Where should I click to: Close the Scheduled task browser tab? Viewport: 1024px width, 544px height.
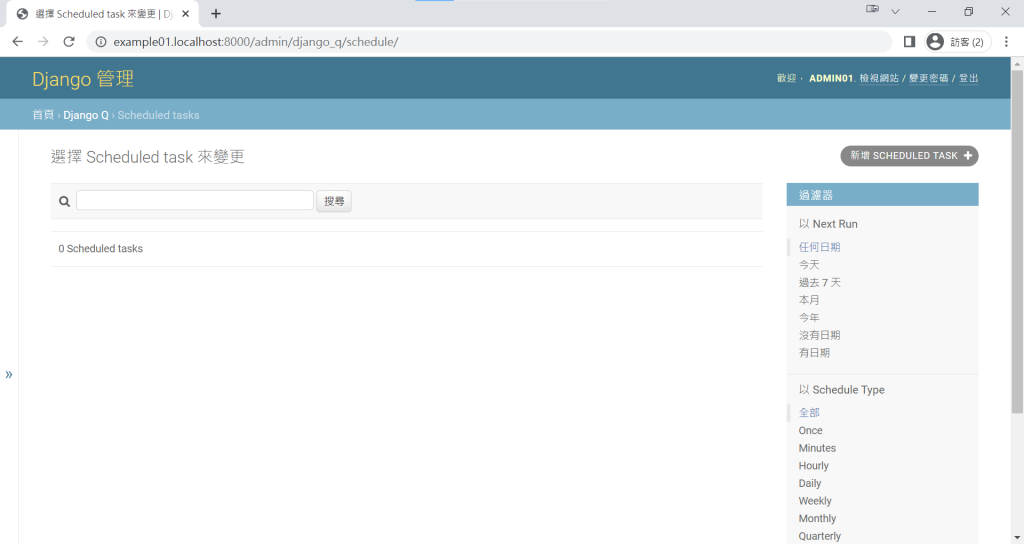[185, 14]
